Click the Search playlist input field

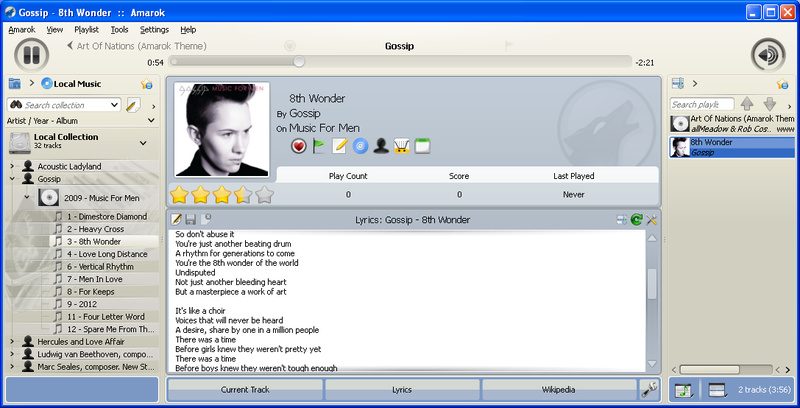coord(702,104)
